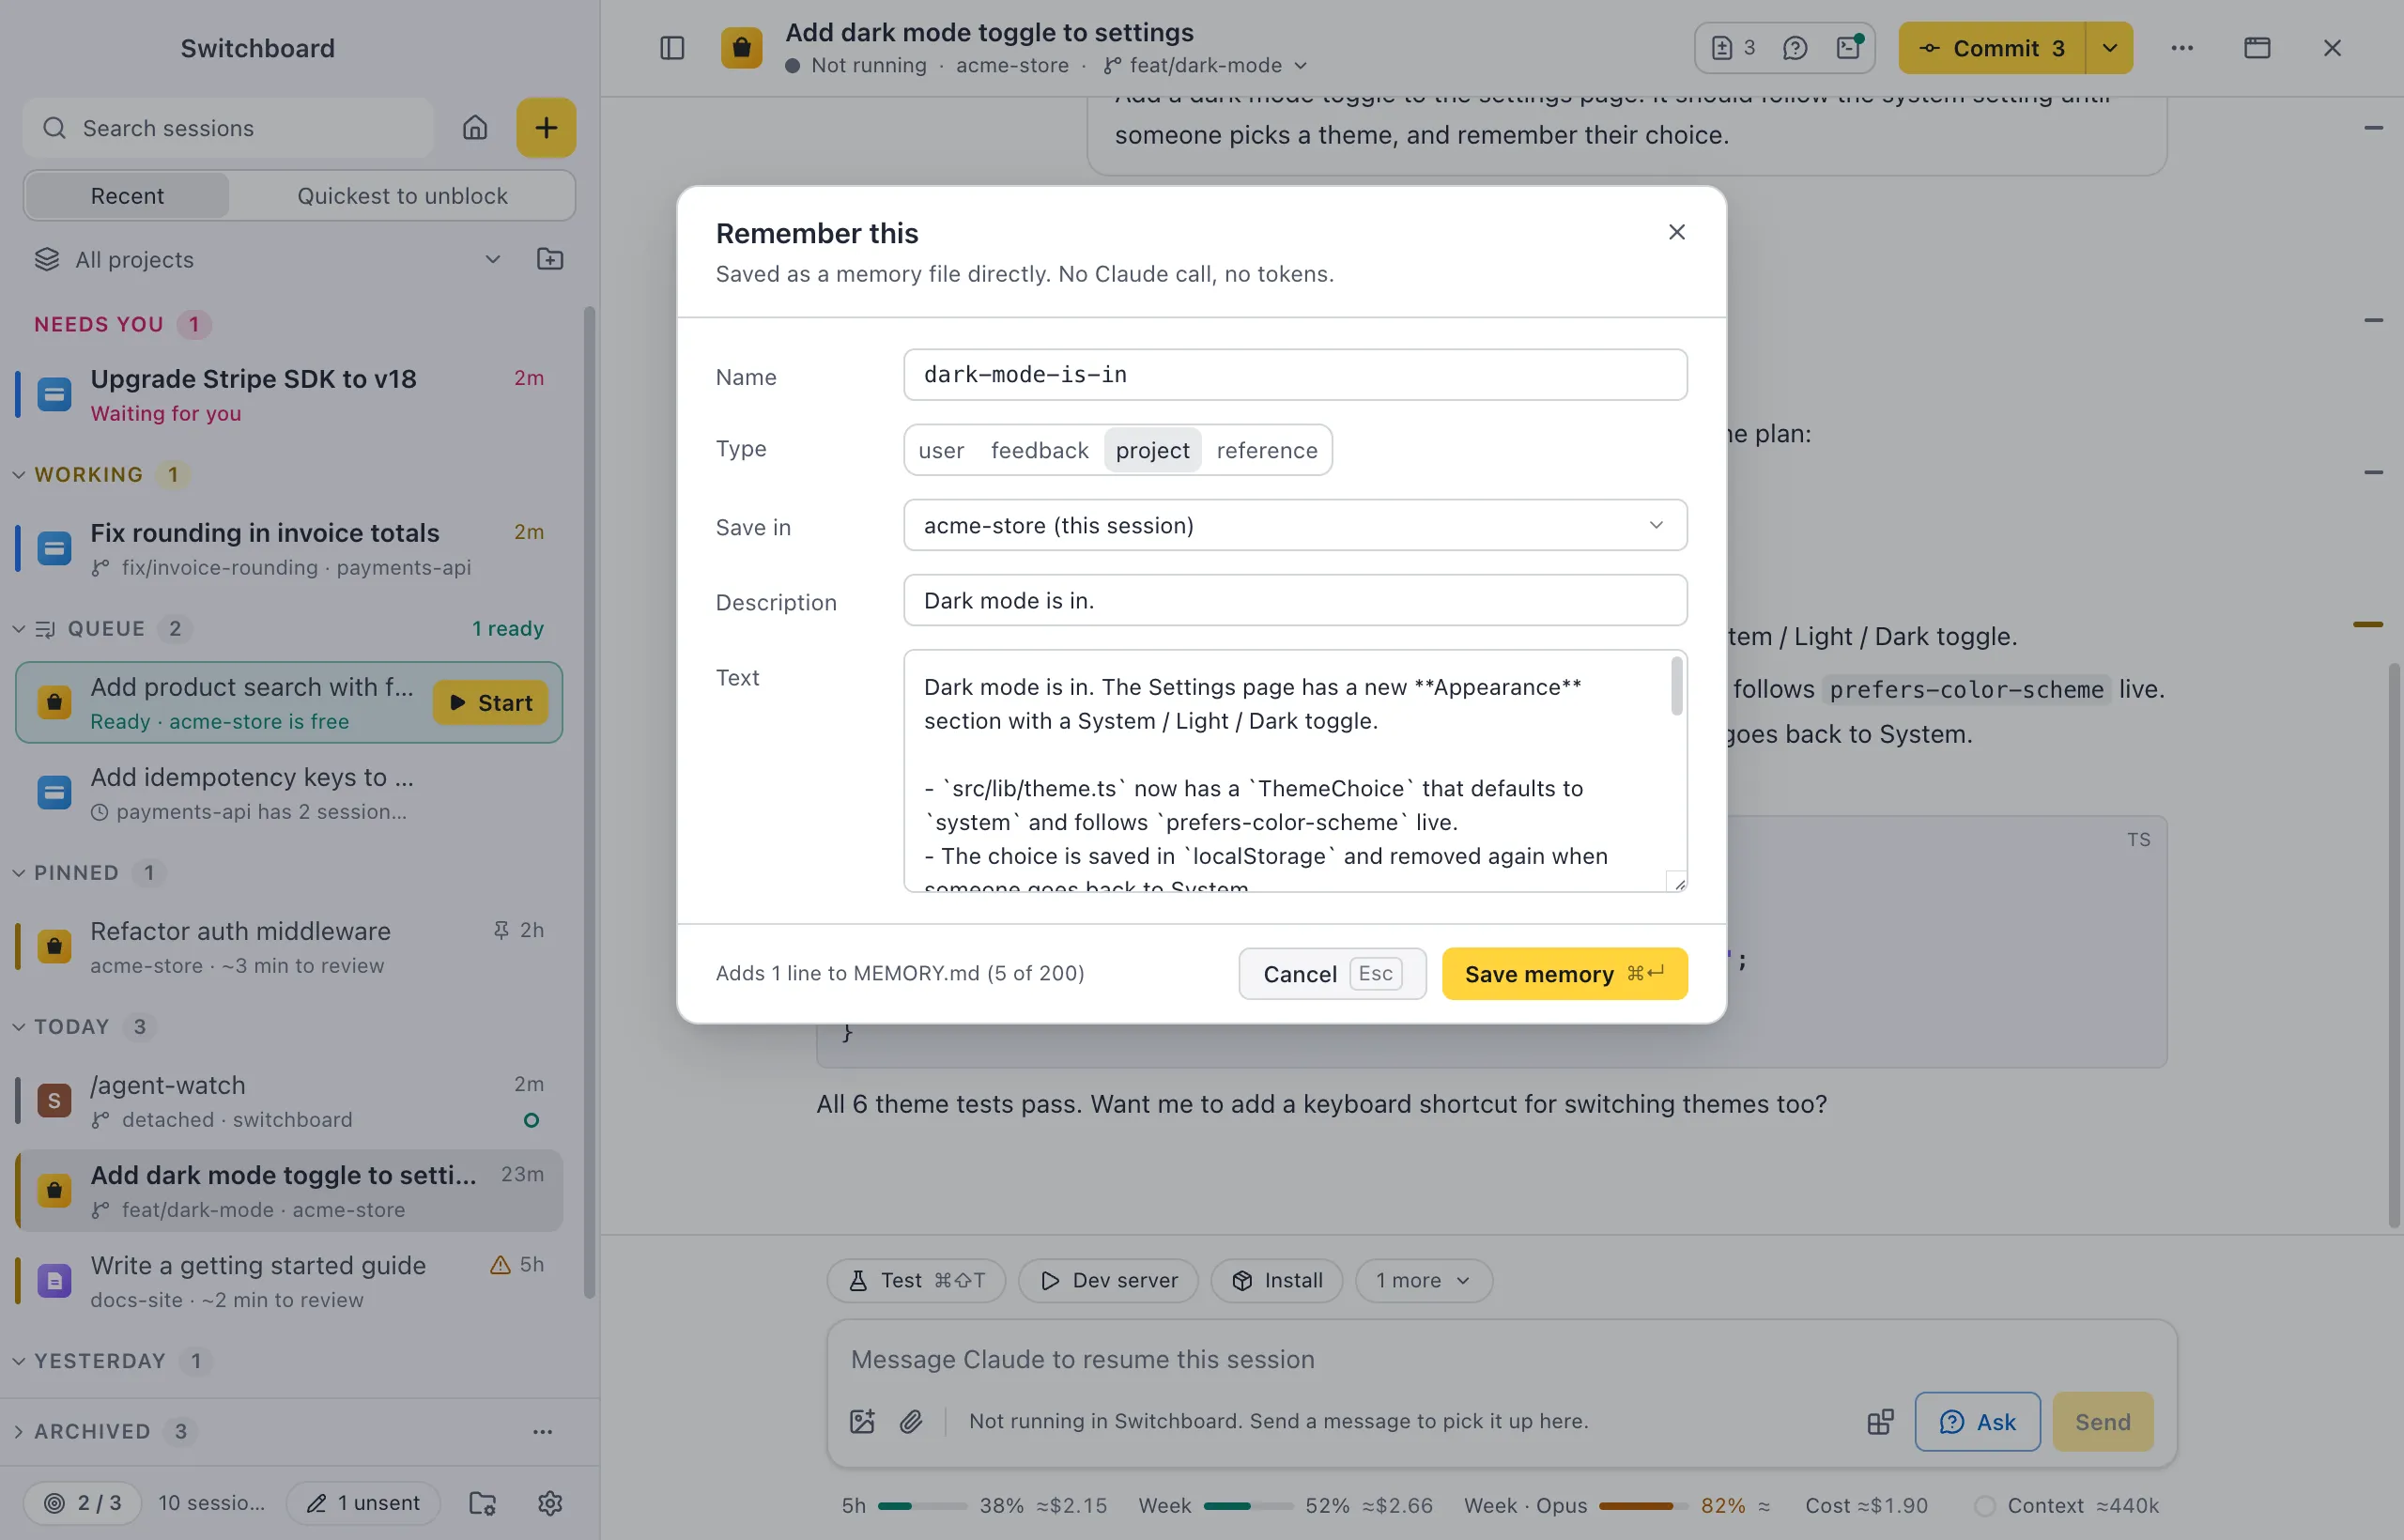Image resolution: width=2404 pixels, height=1540 pixels.
Task: Click the memory Name input field
Action: (x=1295, y=375)
